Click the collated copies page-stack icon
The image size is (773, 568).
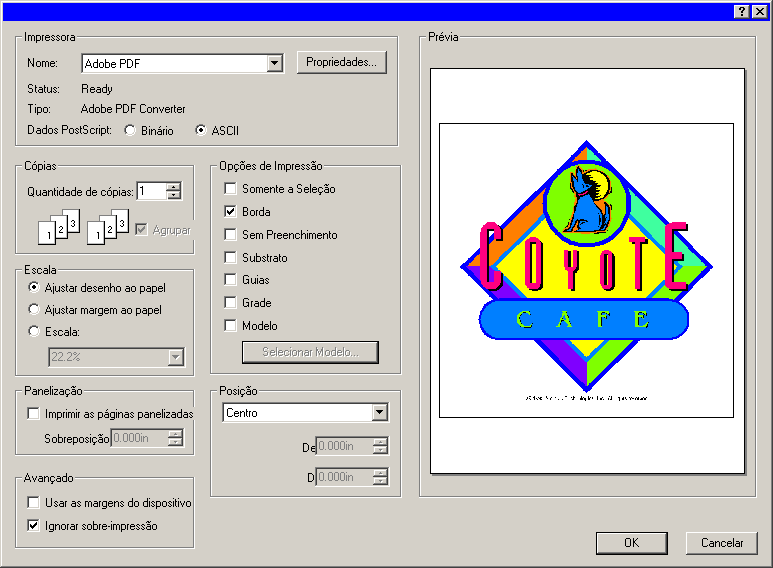click(59, 226)
